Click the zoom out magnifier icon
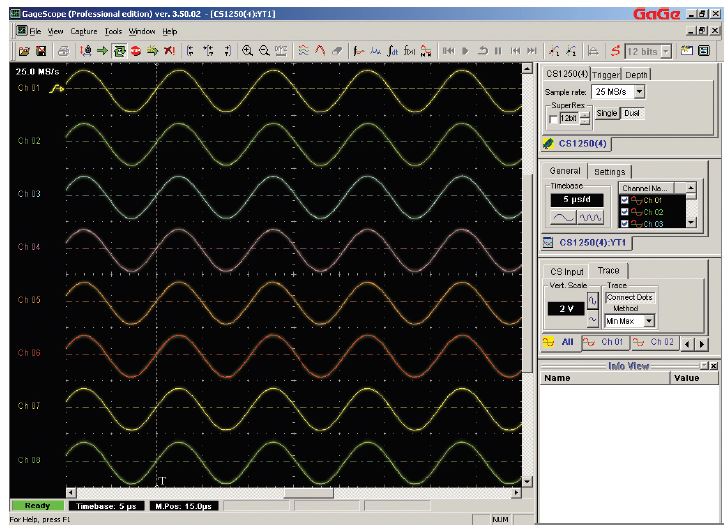 pyautogui.click(x=264, y=49)
